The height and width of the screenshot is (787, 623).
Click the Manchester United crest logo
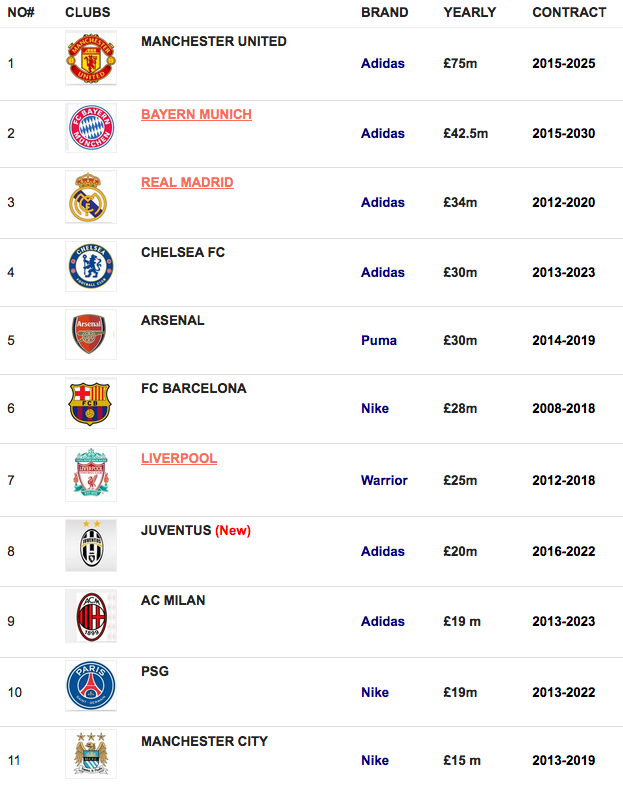[x=91, y=58]
